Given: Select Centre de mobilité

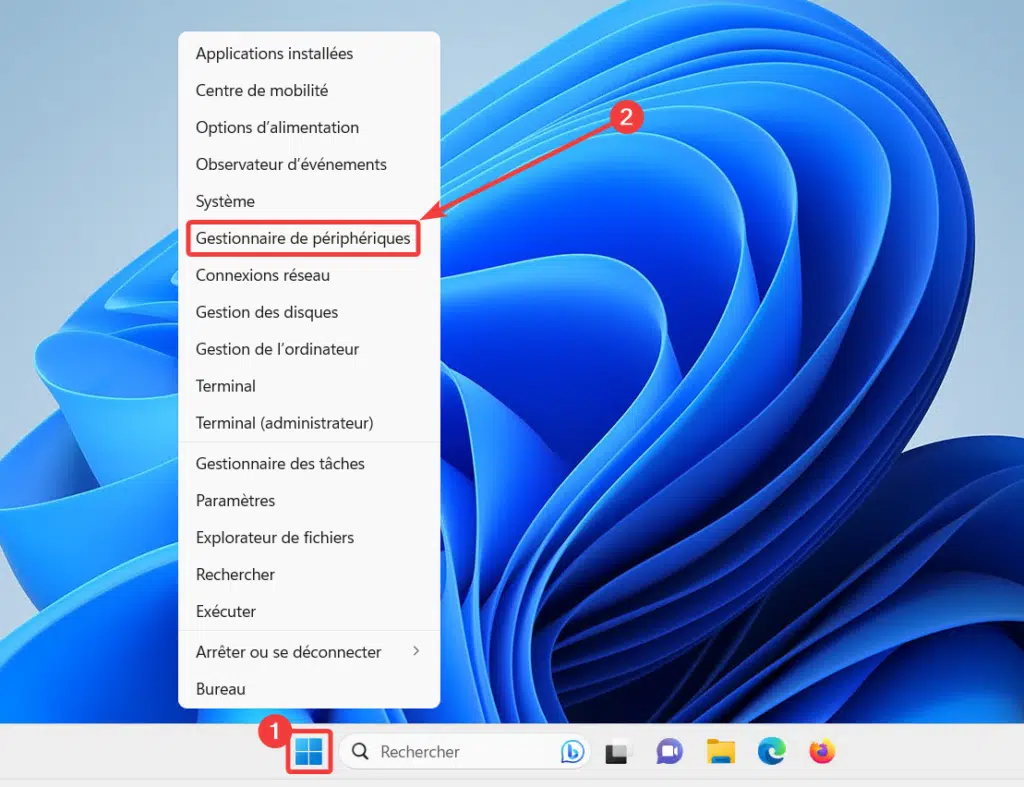Looking at the screenshot, I should point(309,90).
